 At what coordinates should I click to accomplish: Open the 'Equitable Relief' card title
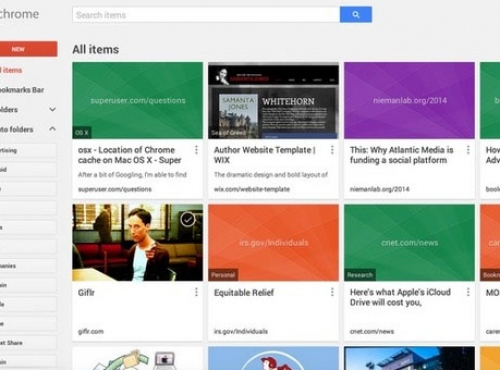244,293
